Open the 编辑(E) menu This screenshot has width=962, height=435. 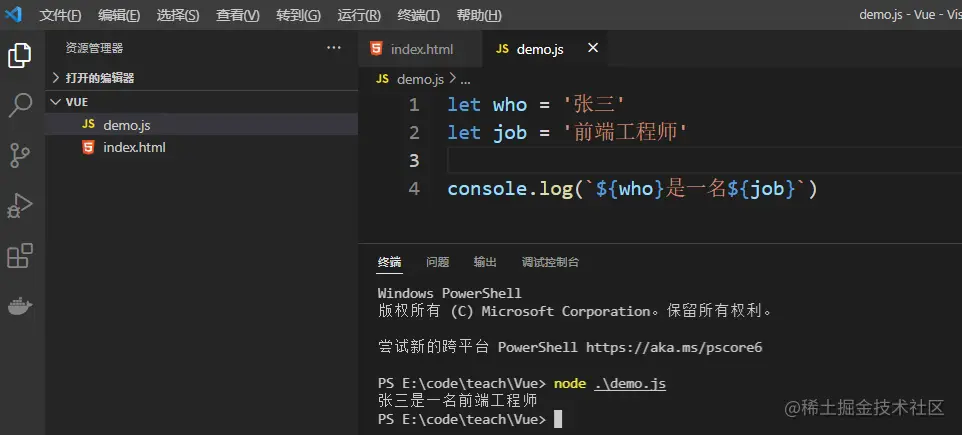click(x=118, y=15)
